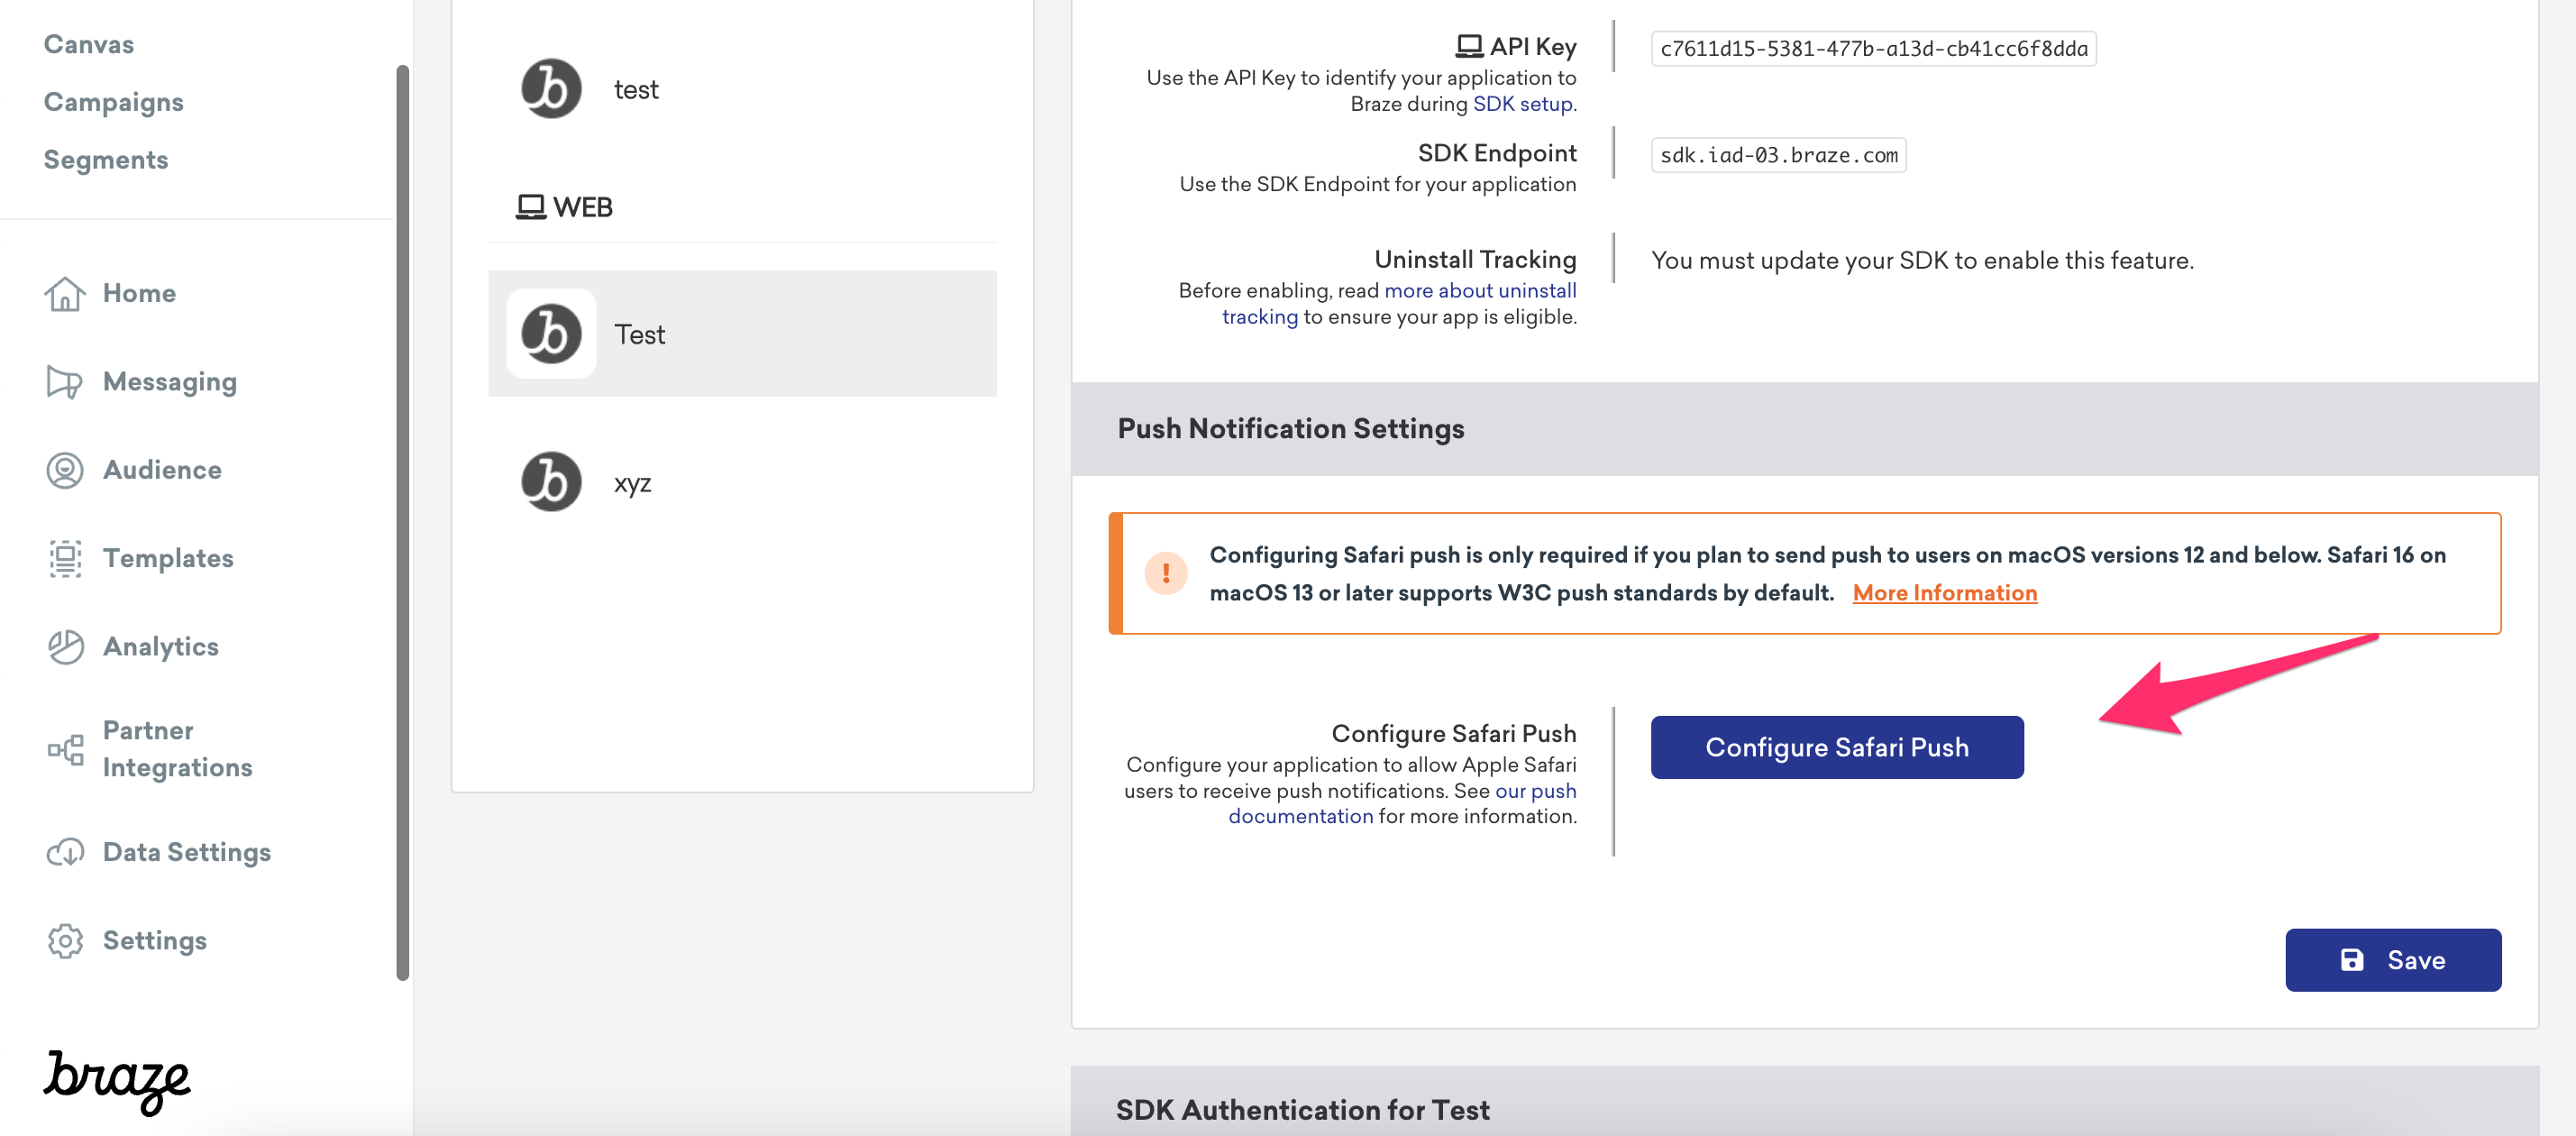Open the SDK setup link
Viewport: 2576px width, 1136px height.
coord(1522,104)
